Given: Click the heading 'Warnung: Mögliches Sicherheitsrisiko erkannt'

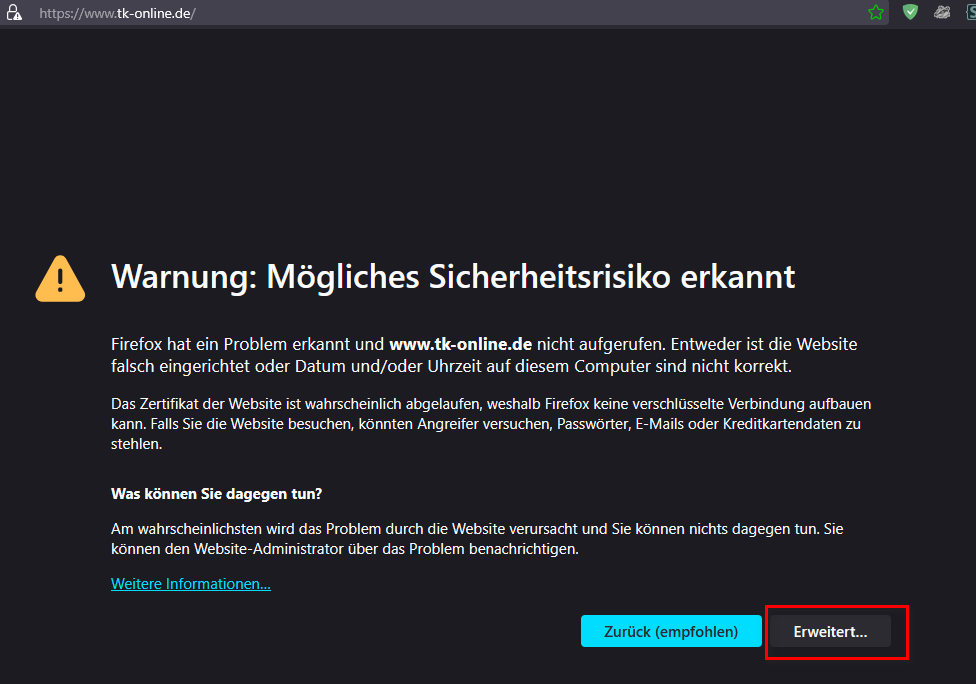Looking at the screenshot, I should 453,276.
